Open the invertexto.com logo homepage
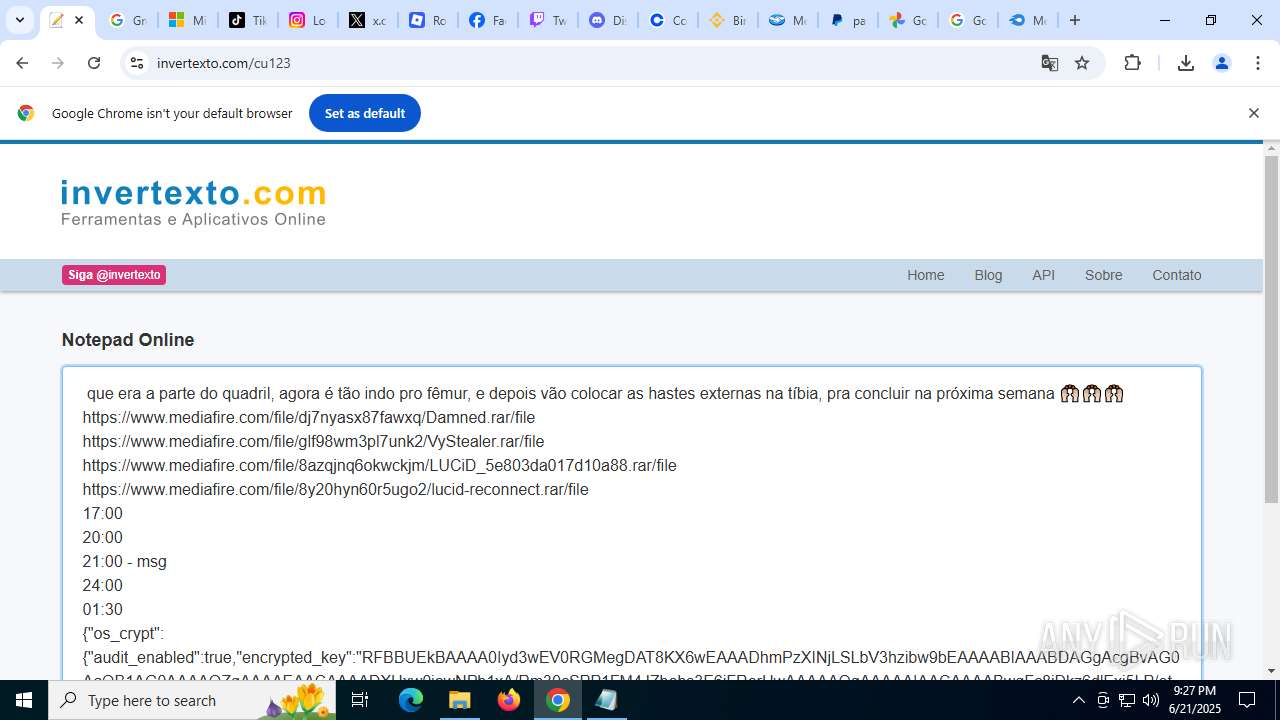 click(193, 202)
